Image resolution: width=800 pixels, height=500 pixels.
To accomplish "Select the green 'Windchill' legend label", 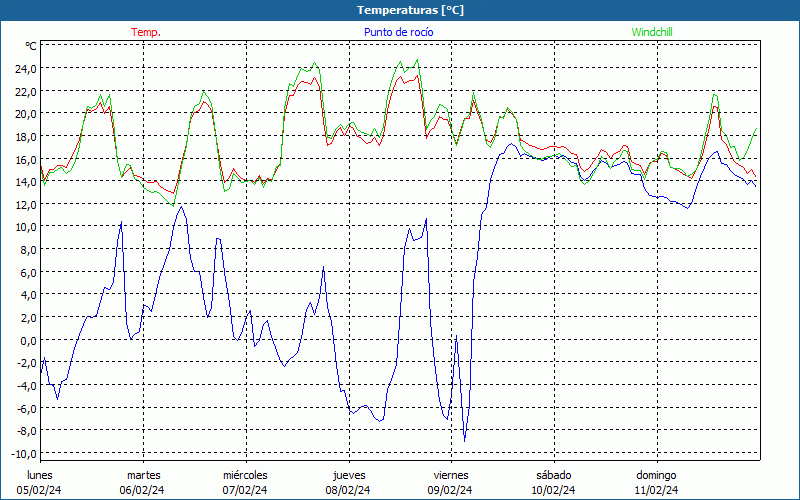I will tap(652, 32).
